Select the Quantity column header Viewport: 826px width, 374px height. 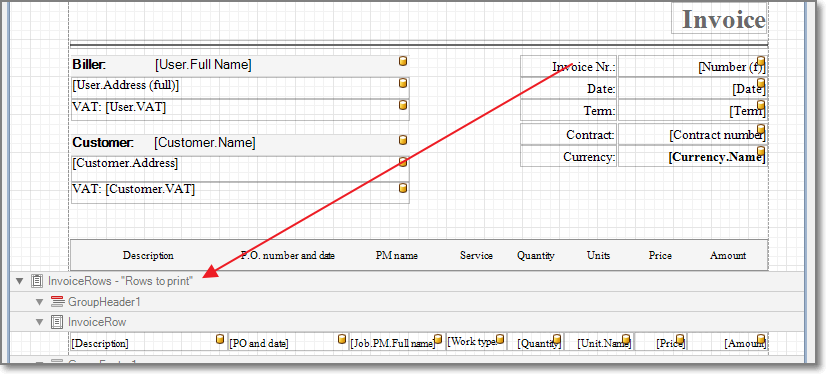[535, 255]
